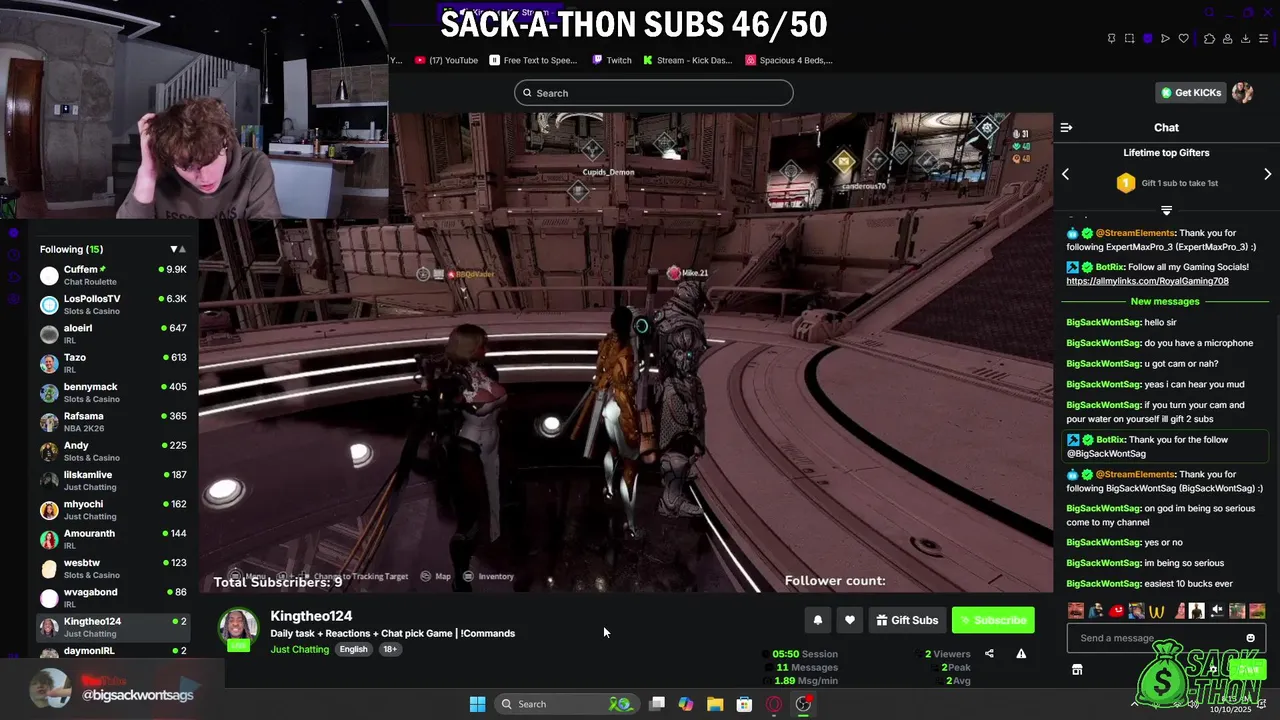The height and width of the screenshot is (720, 1280).
Task: Click the Gift Subs button
Action: pyautogui.click(x=907, y=620)
